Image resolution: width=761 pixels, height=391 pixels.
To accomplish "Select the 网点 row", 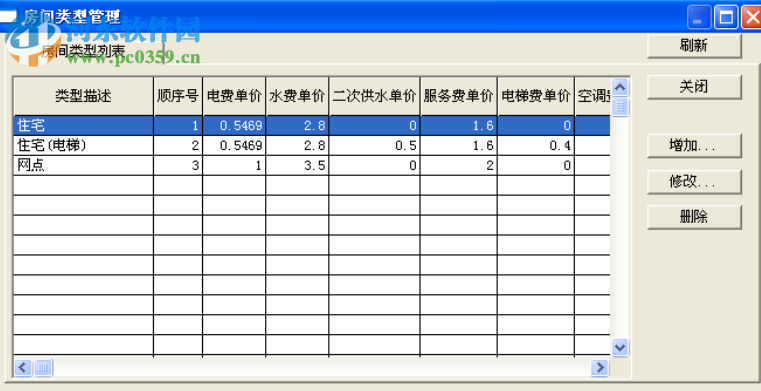I will [312, 165].
